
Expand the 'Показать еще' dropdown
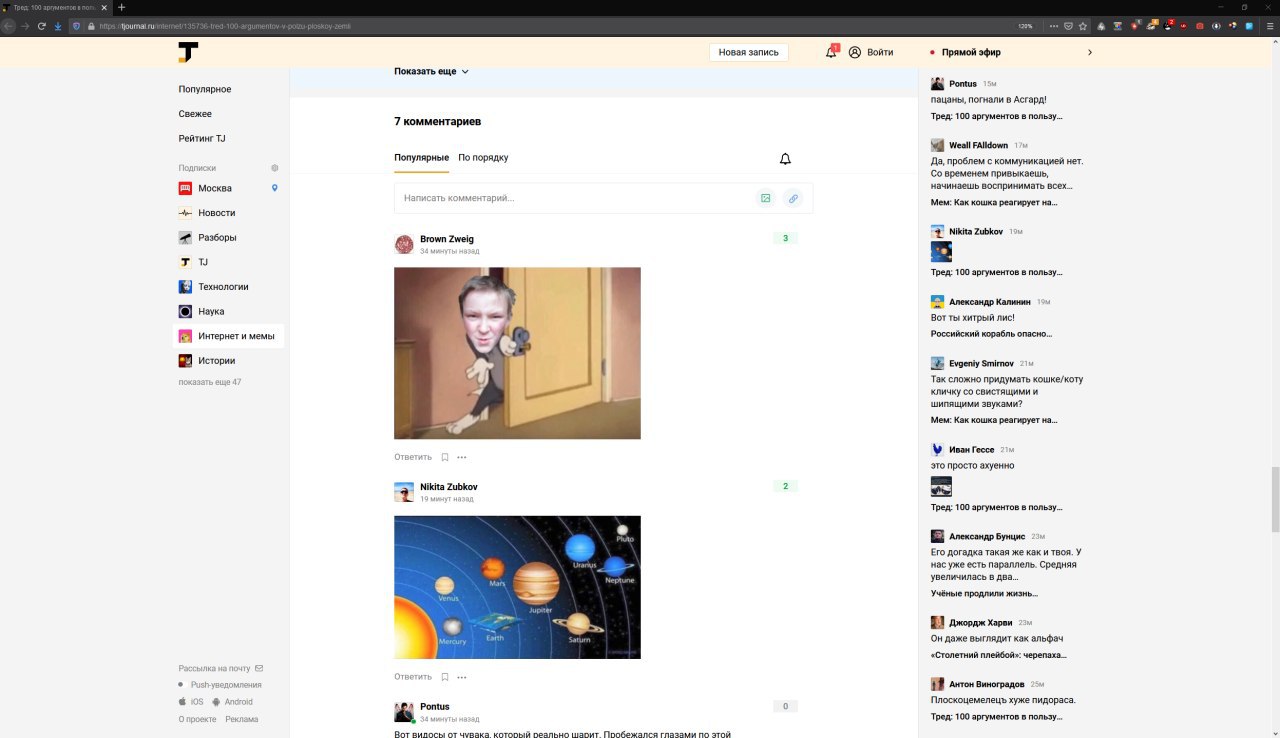point(431,72)
